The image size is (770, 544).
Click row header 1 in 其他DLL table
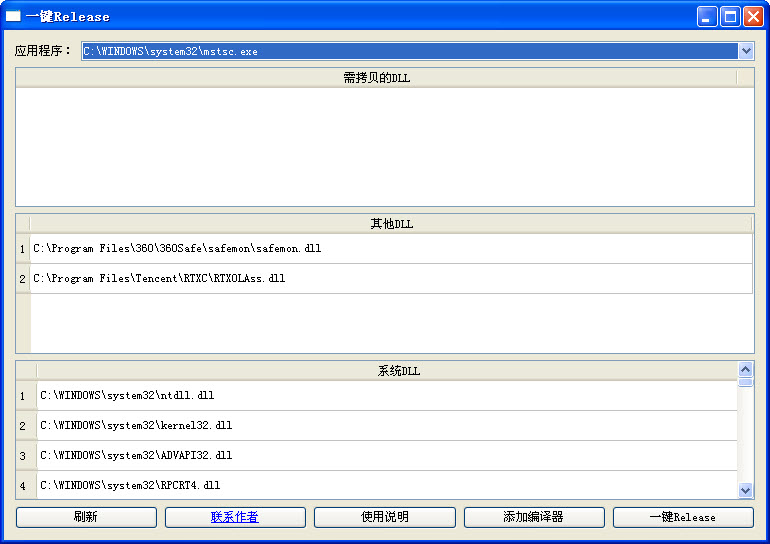pyautogui.click(x=22, y=248)
